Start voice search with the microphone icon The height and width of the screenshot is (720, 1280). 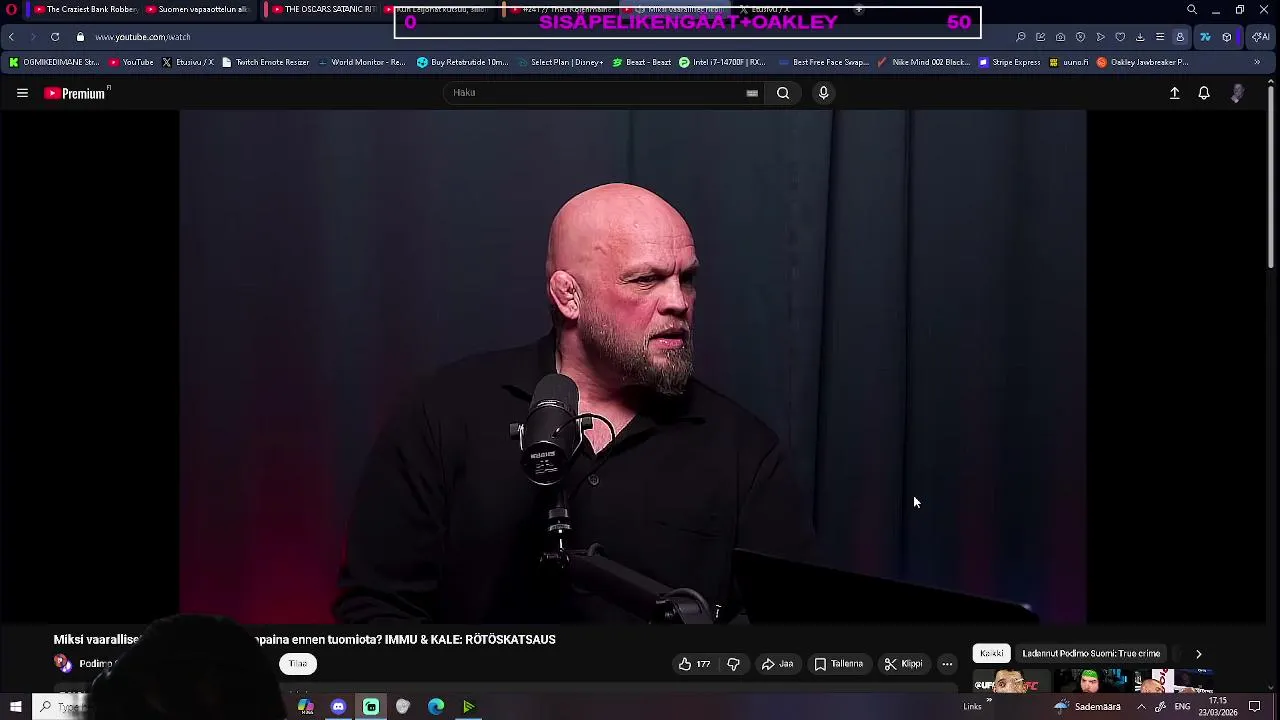pos(823,93)
